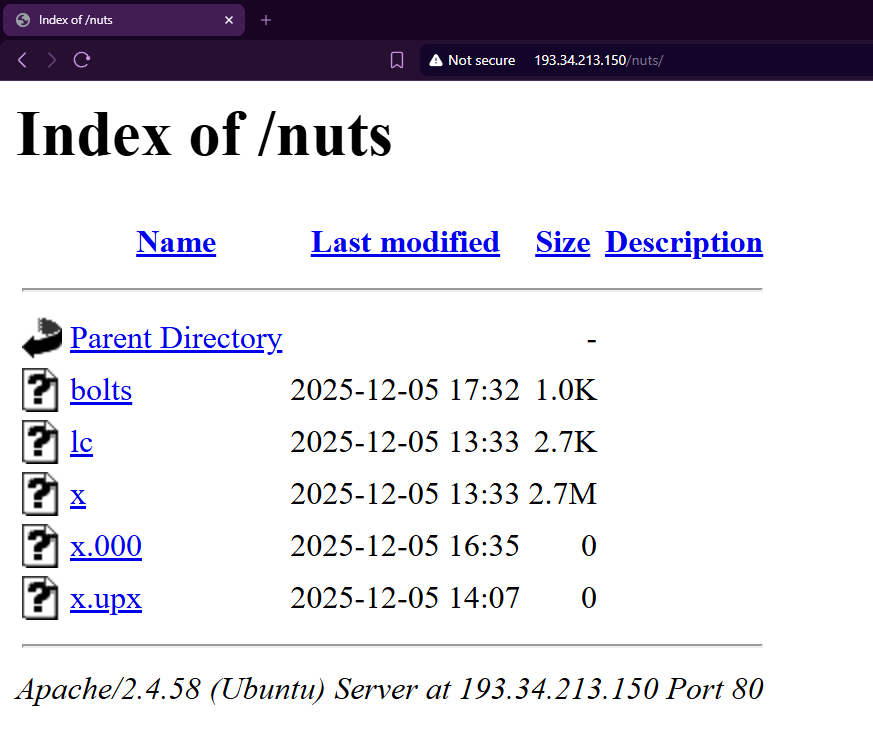Click the unknown-file icon next to x.000
Screen dimensions: 873x749
[40, 546]
